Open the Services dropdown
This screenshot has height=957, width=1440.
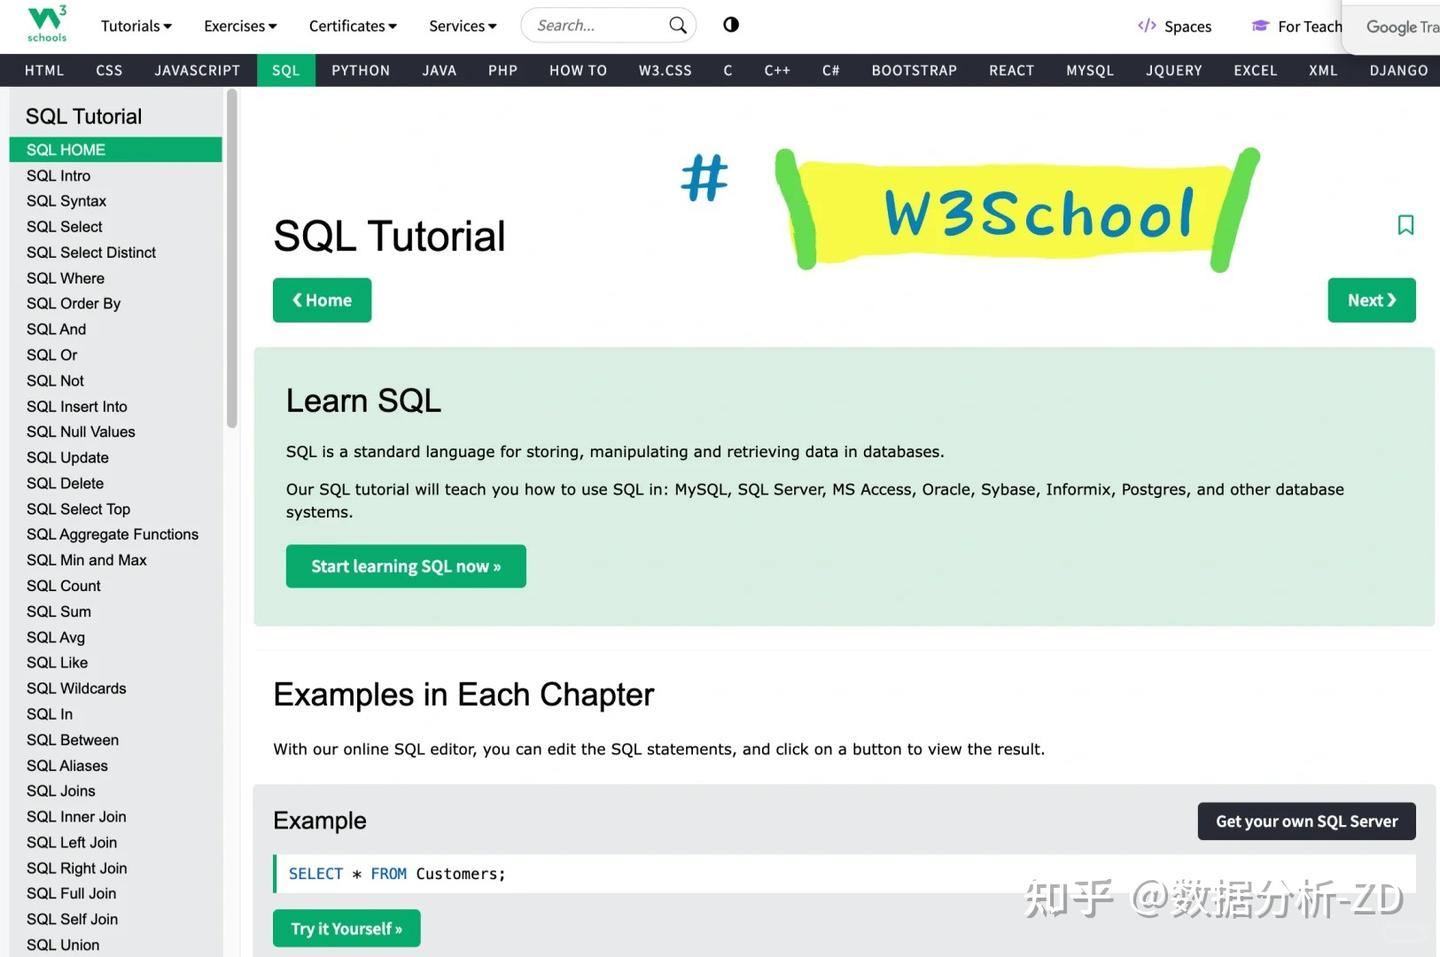(462, 26)
